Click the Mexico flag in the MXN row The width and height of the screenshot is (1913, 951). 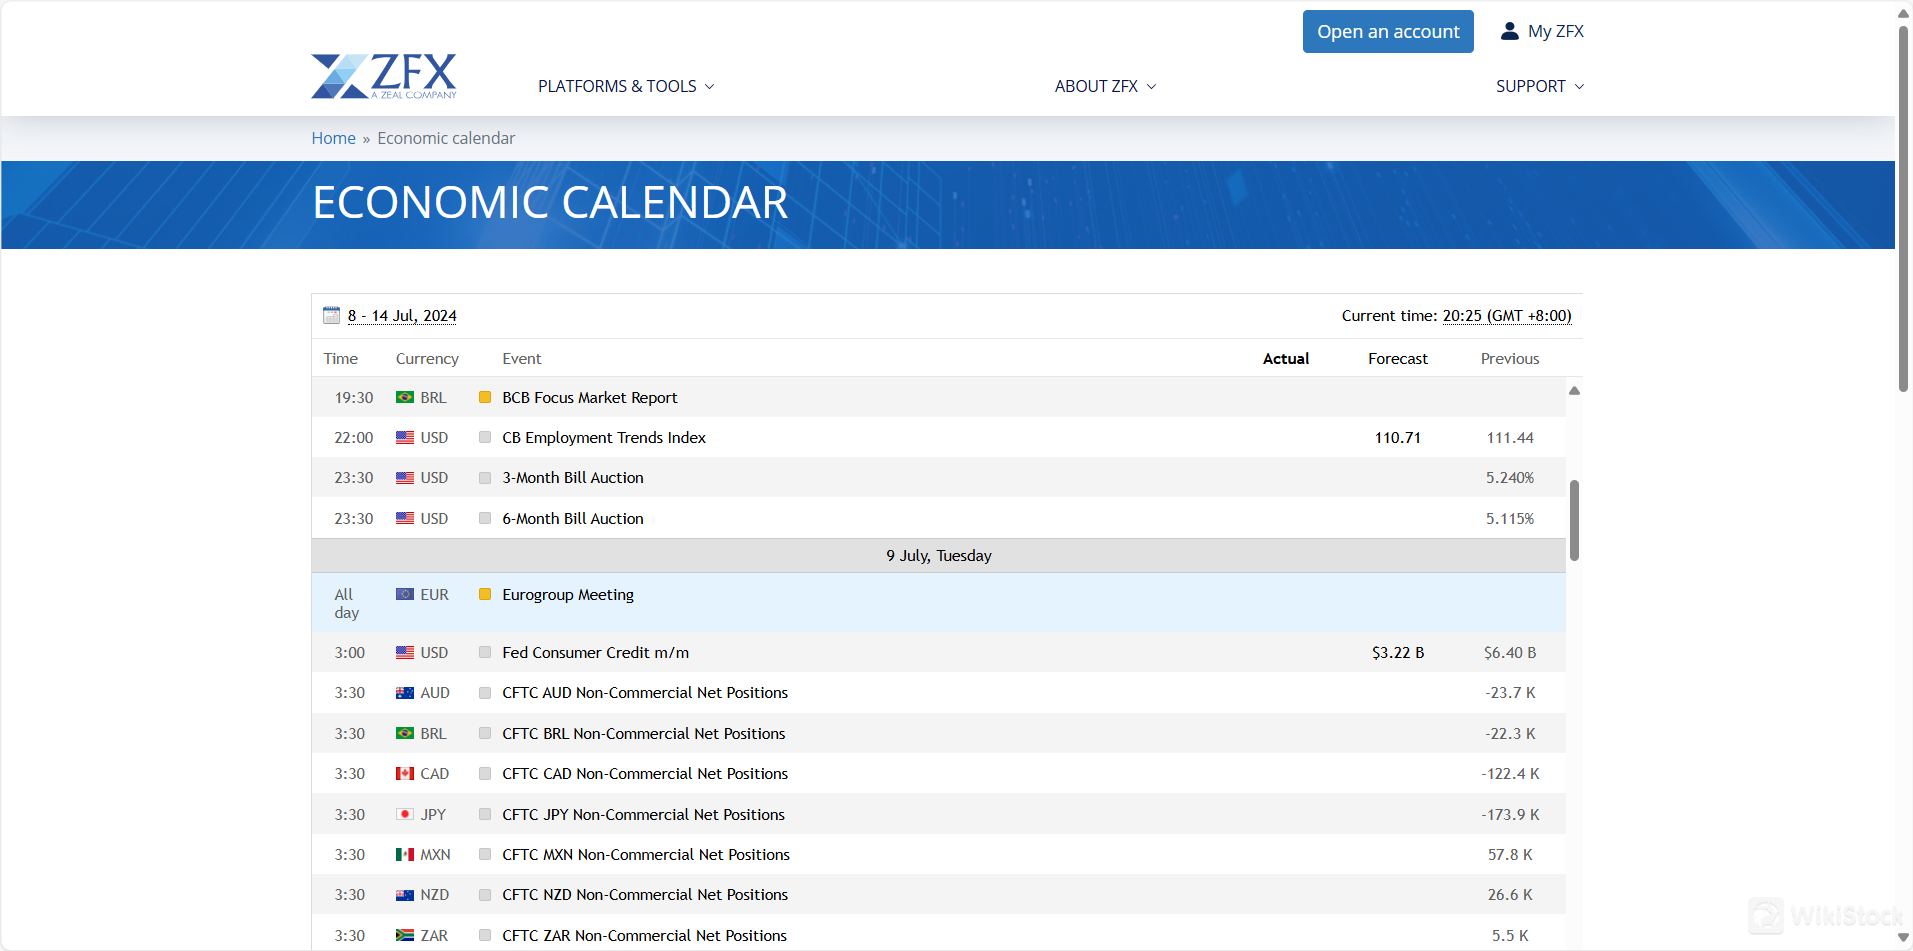click(405, 855)
